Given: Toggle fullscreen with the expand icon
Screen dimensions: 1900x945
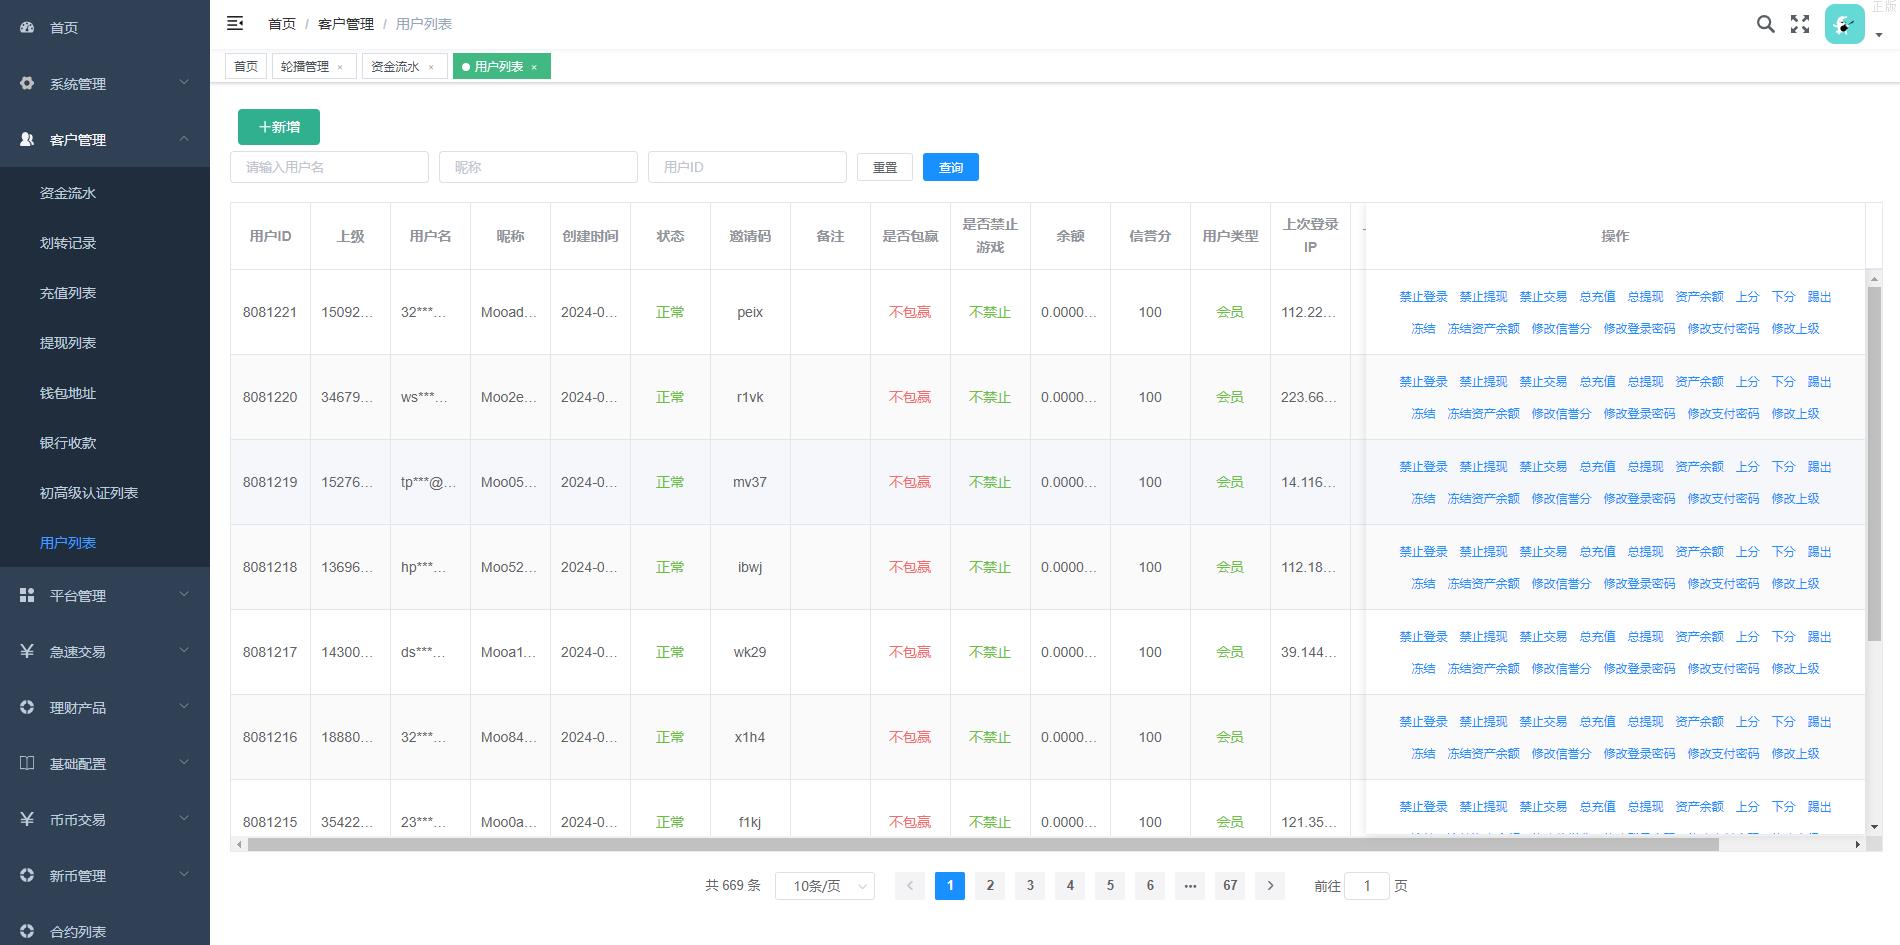Looking at the screenshot, I should click(x=1800, y=24).
